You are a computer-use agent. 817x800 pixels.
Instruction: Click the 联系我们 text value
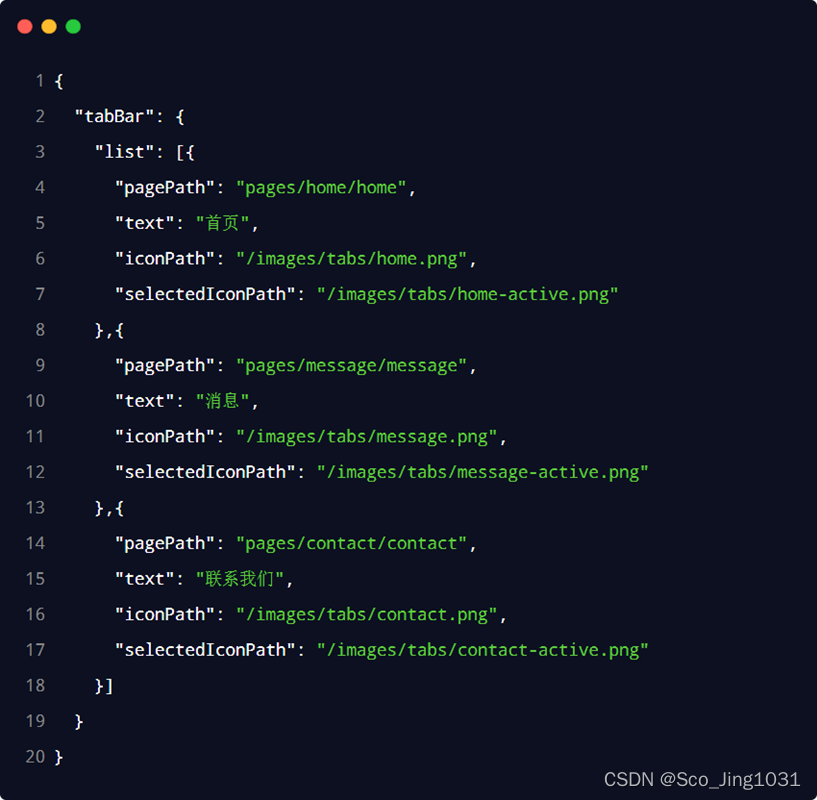click(240, 579)
